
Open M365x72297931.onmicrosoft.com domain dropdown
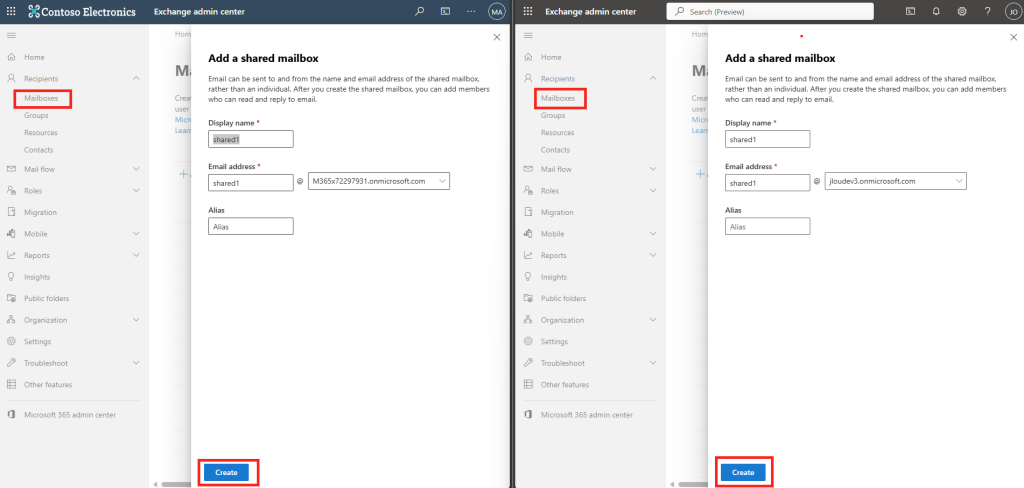pyautogui.click(x=379, y=181)
